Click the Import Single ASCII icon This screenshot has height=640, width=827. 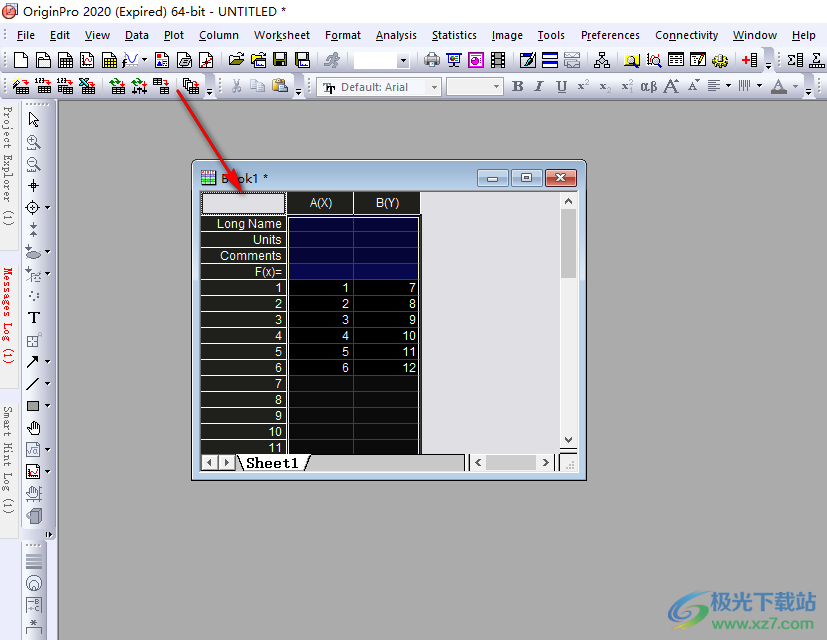(x=43, y=86)
